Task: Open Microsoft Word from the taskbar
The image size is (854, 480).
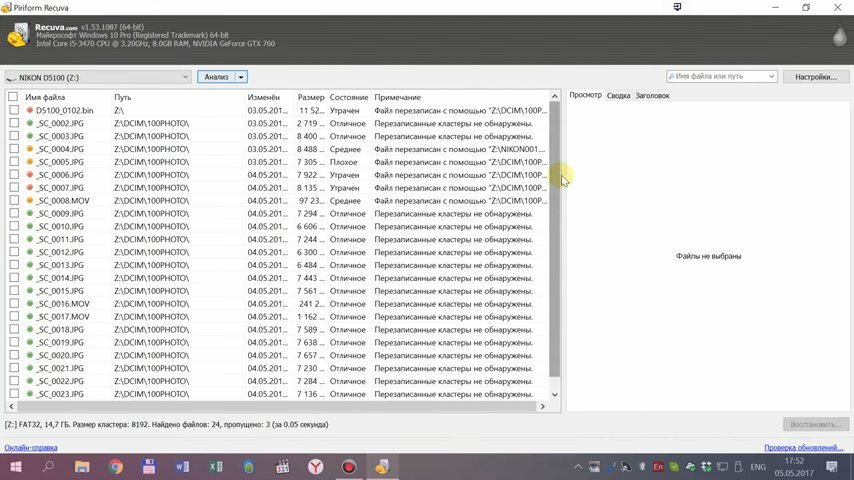Action: (182, 467)
